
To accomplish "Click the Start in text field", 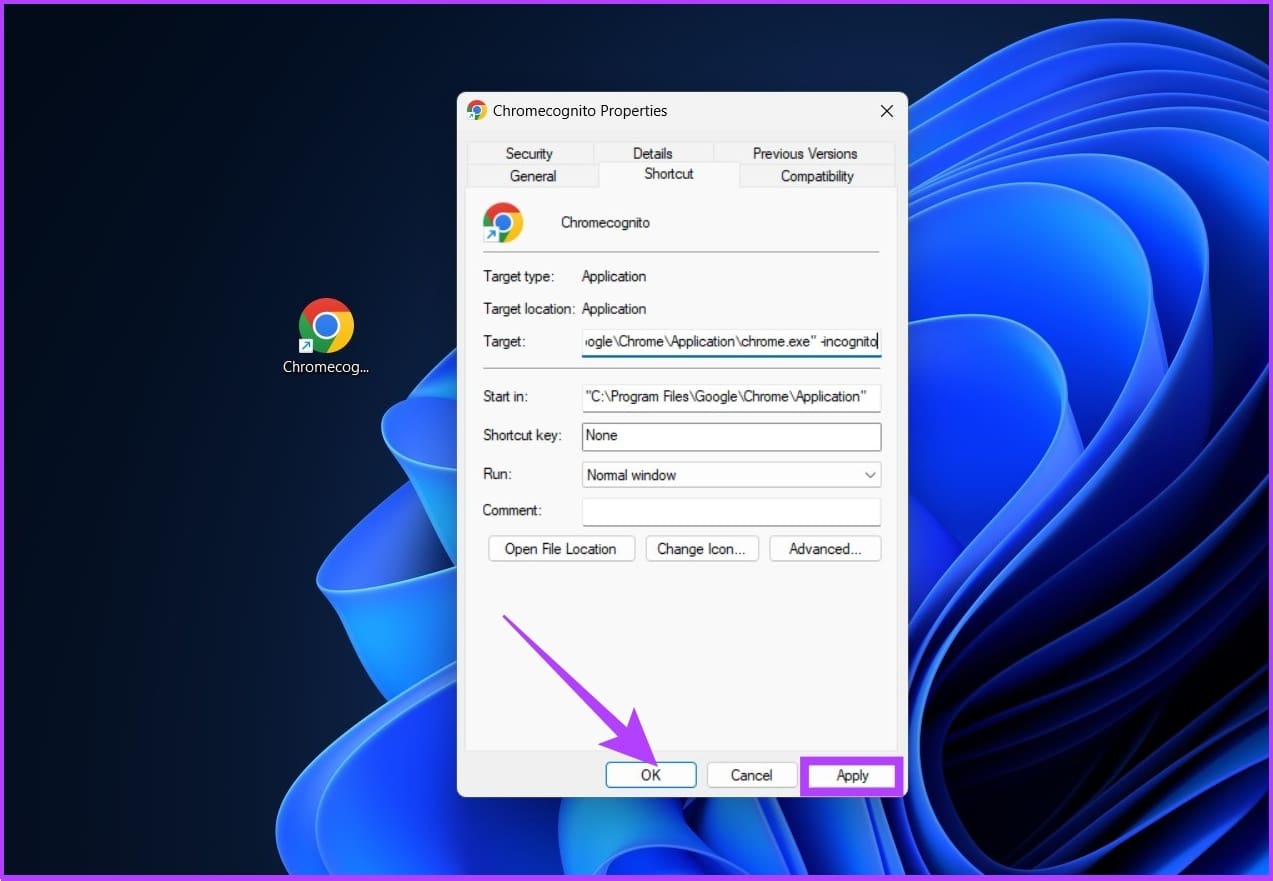I will click(731, 397).
